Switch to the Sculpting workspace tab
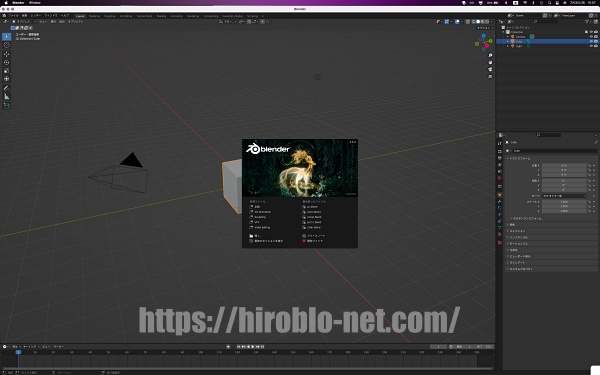Viewport: 600px width, 375px height. pos(109,16)
